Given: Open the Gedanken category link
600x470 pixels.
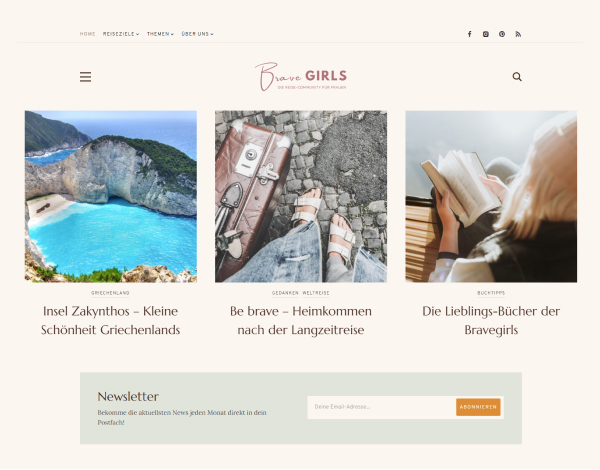Looking at the screenshot, I should [285, 293].
